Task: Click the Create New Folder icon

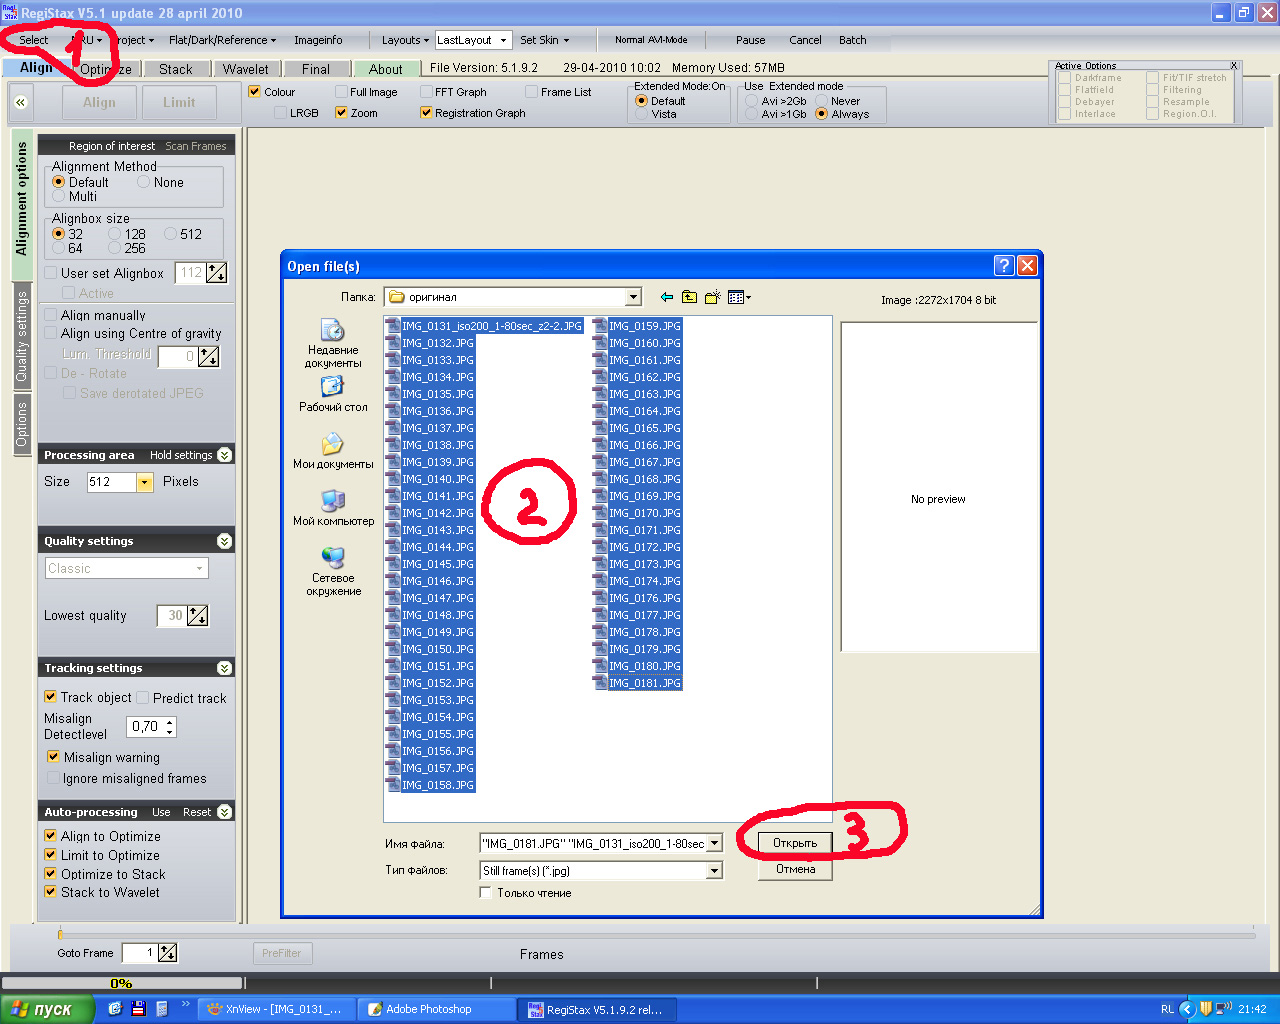Action: [x=713, y=297]
